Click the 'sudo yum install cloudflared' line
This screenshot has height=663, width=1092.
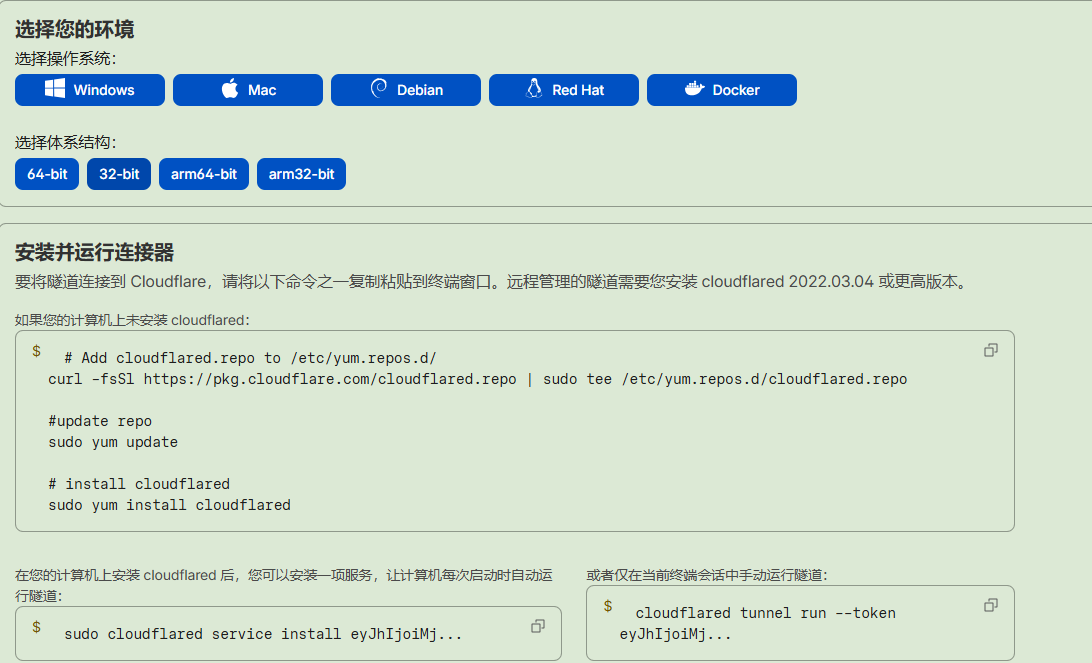(x=169, y=505)
